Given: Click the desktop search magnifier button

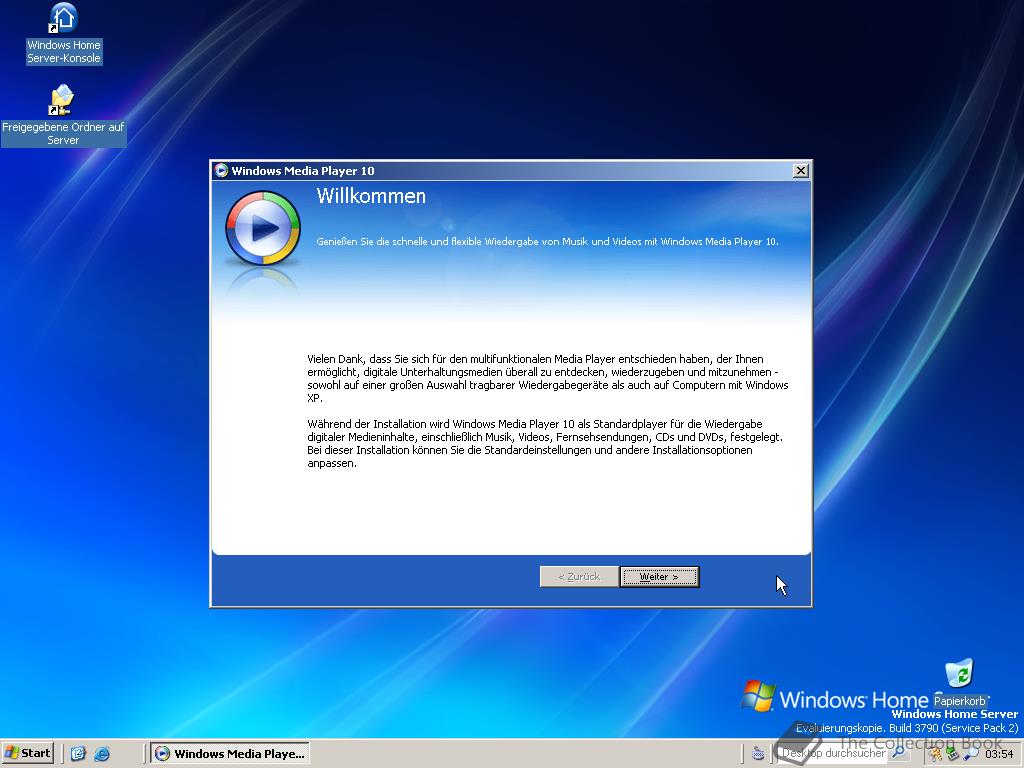Looking at the screenshot, I should (x=899, y=753).
